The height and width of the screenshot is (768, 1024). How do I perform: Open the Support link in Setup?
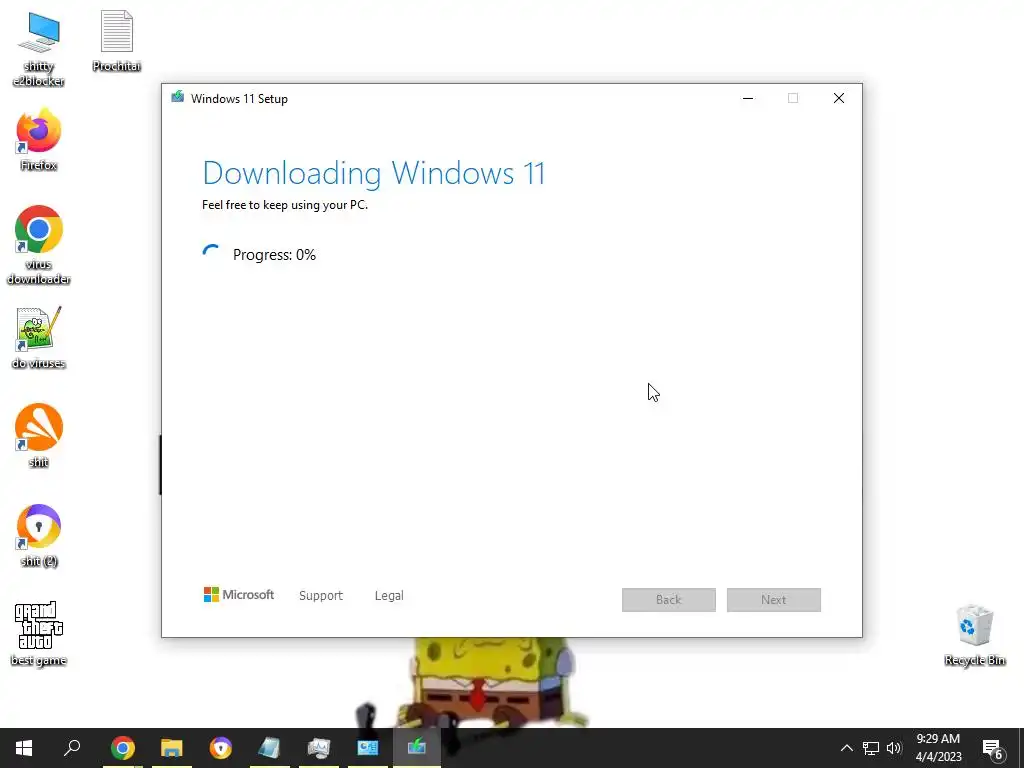pyautogui.click(x=321, y=596)
